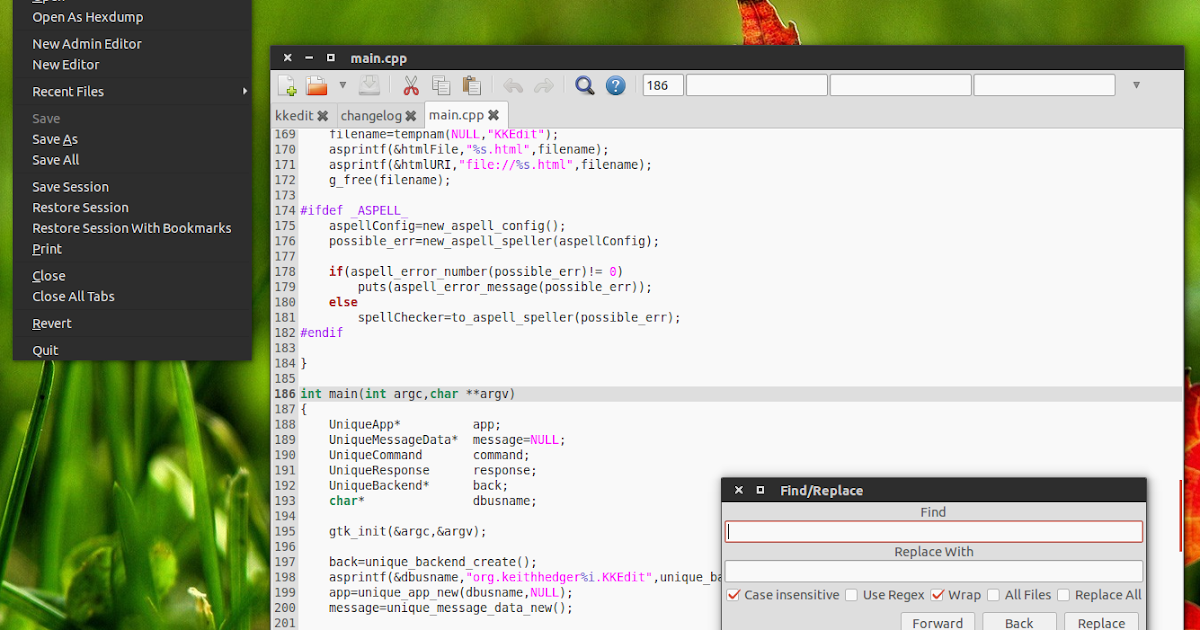This screenshot has width=1200, height=630.
Task: Undo the last edit with the undo arrow
Action: click(512, 85)
